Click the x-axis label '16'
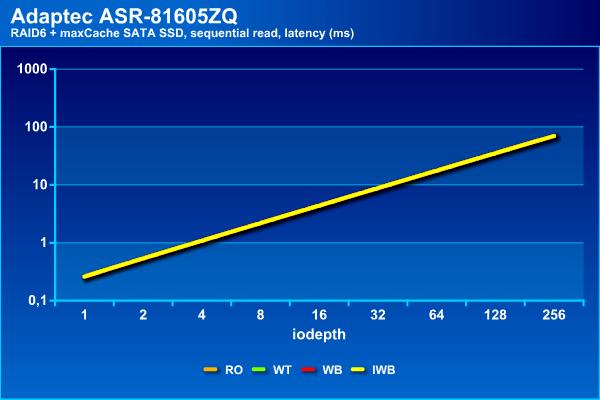The width and height of the screenshot is (600, 400). (x=319, y=315)
